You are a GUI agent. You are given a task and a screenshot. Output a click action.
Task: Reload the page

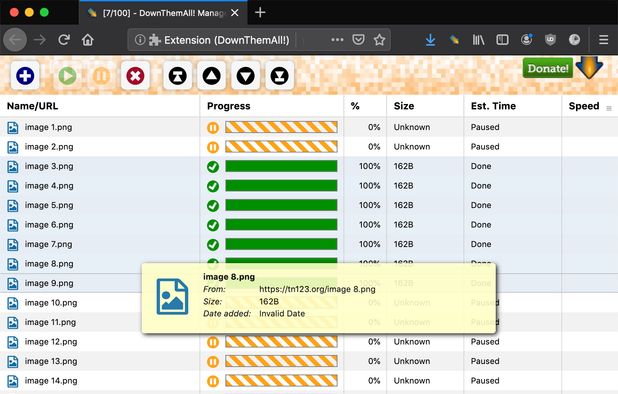point(64,40)
